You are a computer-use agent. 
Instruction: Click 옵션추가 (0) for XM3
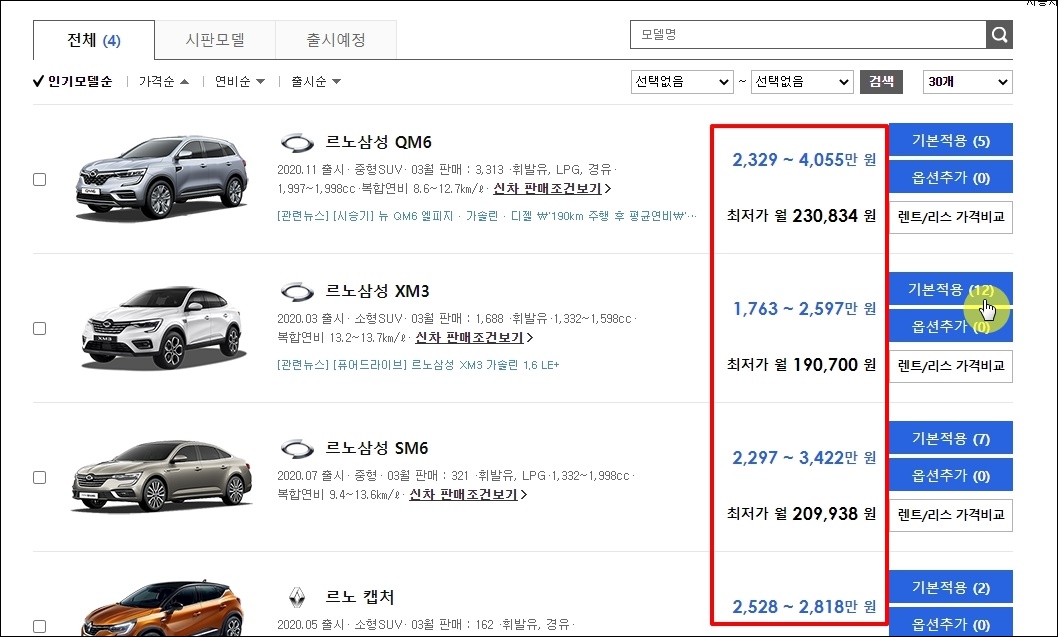(951, 327)
